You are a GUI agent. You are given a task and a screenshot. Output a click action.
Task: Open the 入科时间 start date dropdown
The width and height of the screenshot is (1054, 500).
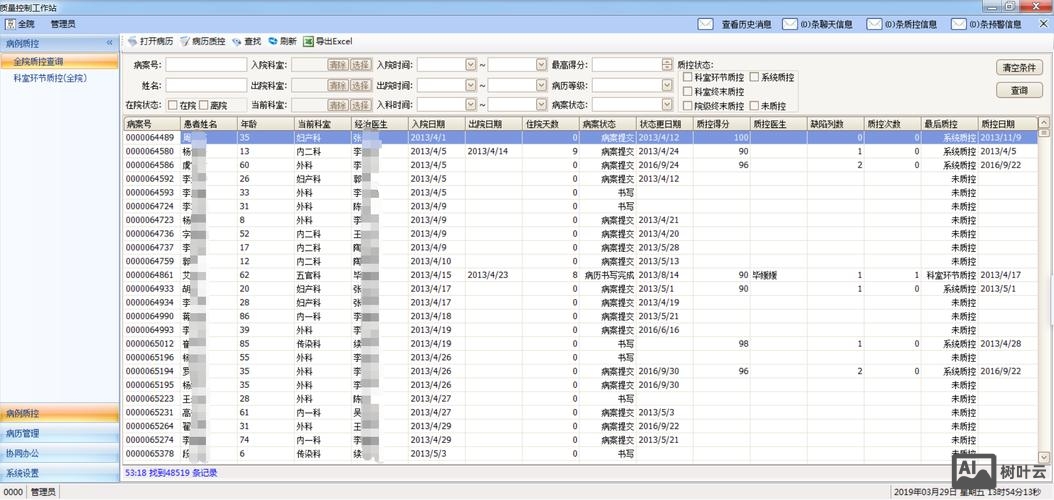[471, 105]
